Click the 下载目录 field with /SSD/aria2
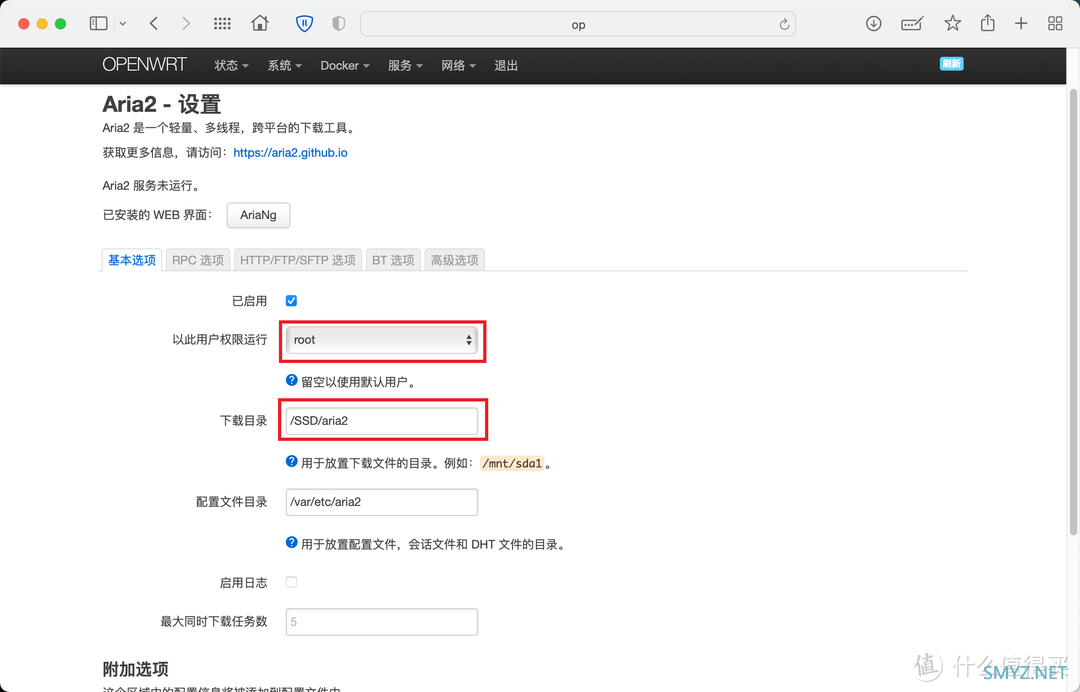This screenshot has height=692, width=1080. click(382, 421)
